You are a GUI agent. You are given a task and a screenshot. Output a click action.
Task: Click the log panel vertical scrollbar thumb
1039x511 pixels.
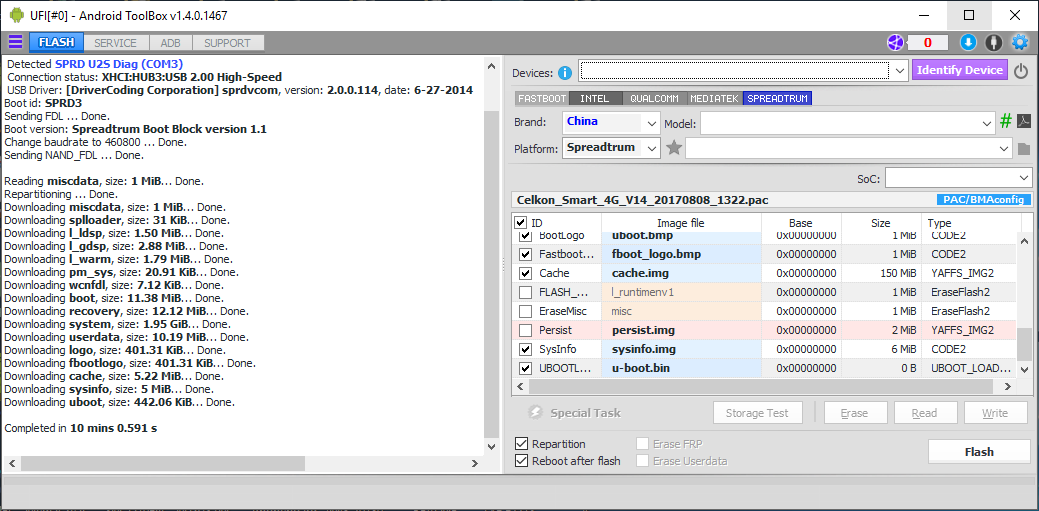pyautogui.click(x=490, y=275)
